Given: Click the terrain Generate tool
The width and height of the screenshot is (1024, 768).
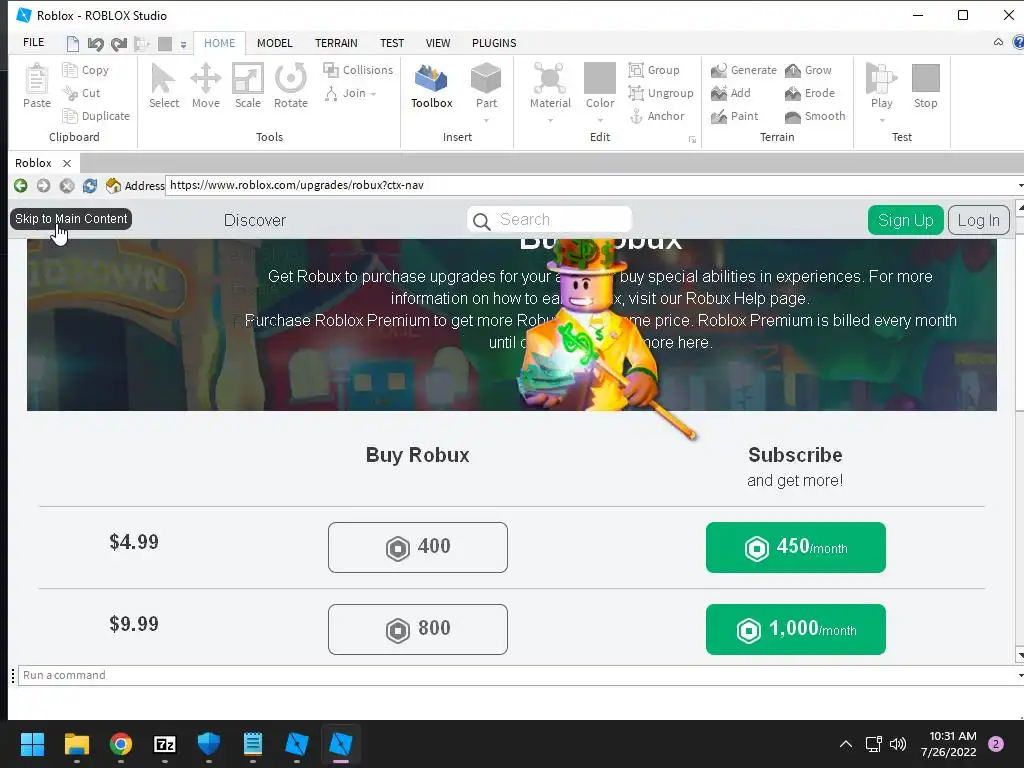Looking at the screenshot, I should pyautogui.click(x=743, y=70).
